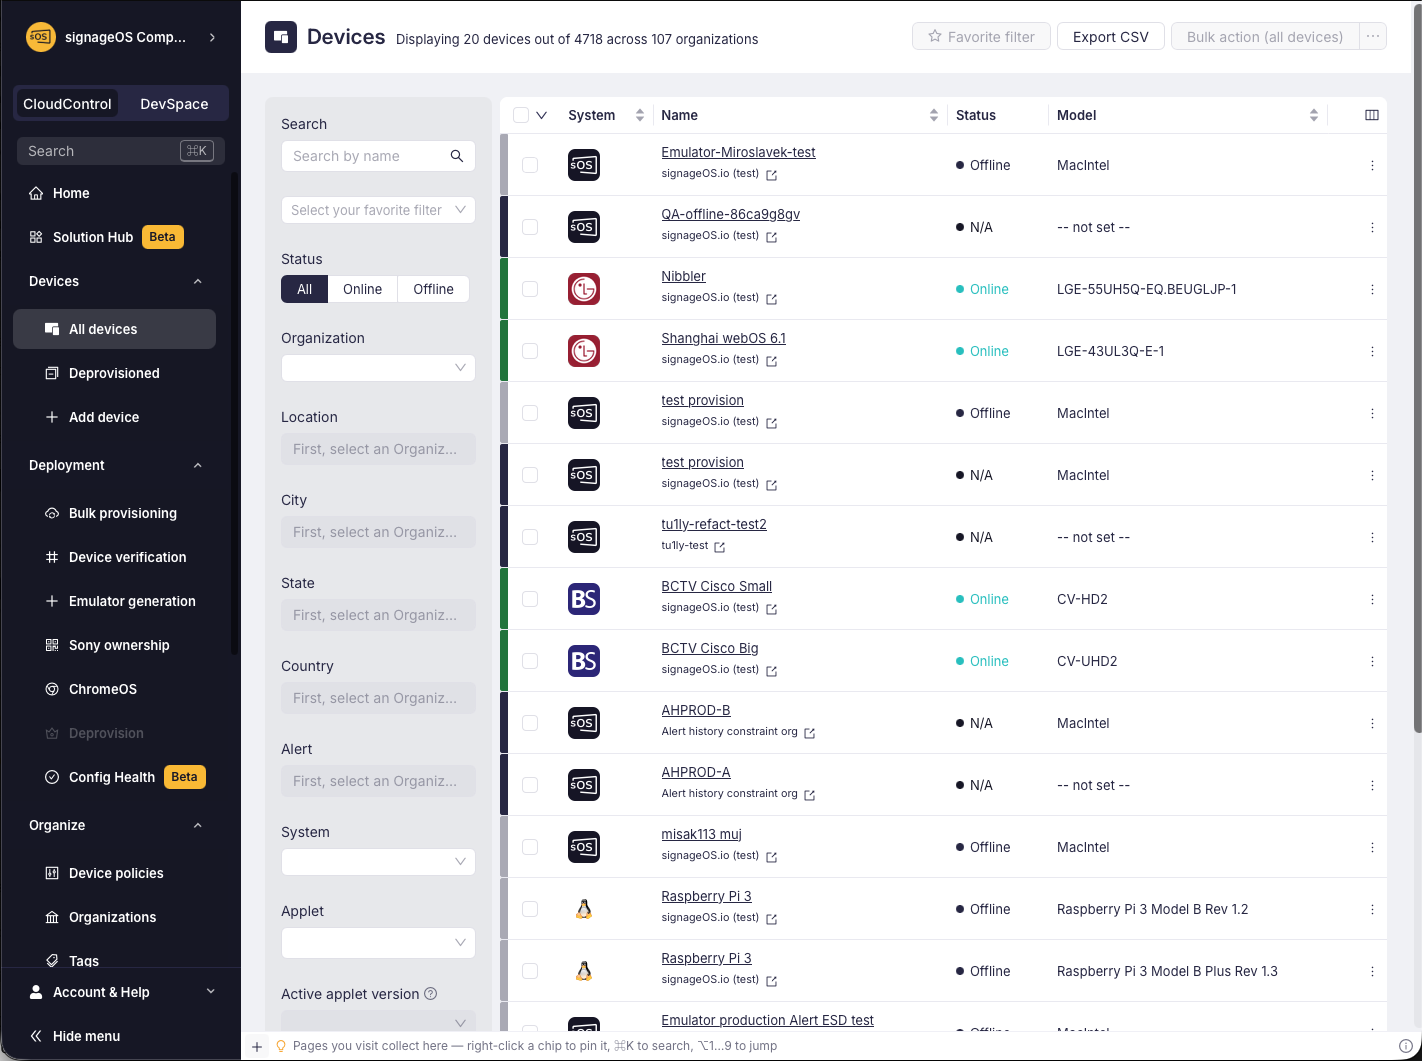Sort by Model column arrows
The image size is (1422, 1061).
pyautogui.click(x=1314, y=115)
